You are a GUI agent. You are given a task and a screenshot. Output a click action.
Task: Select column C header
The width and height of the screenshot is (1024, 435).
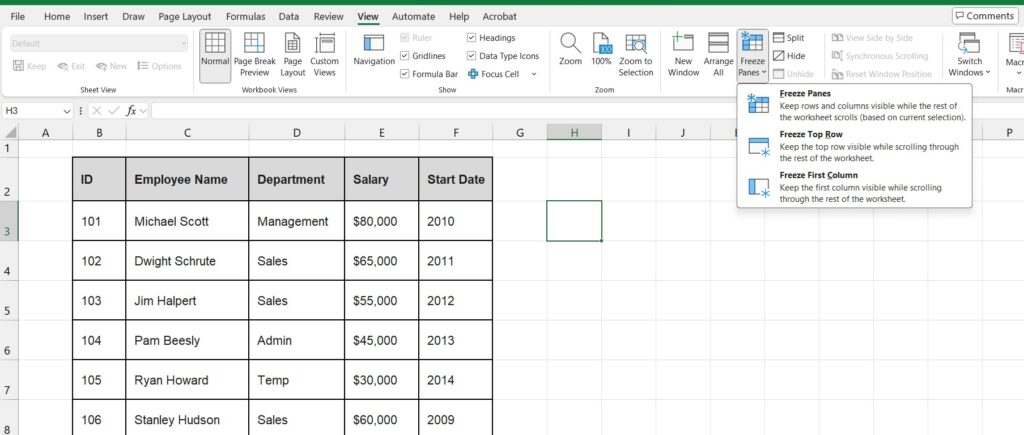(187, 133)
